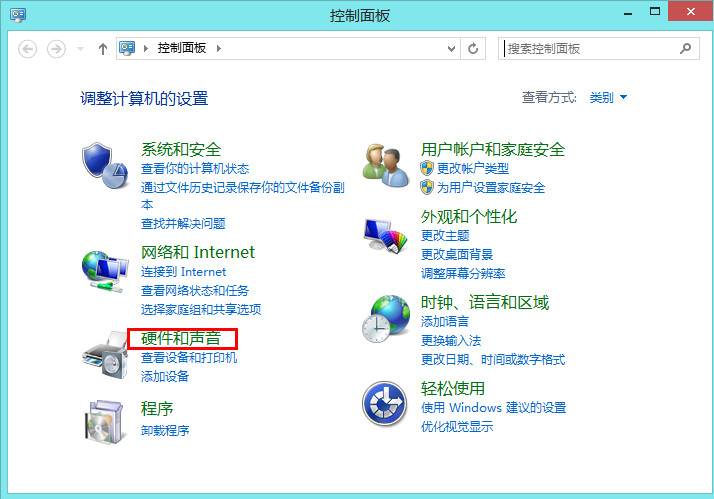The width and height of the screenshot is (714, 499).
Task: Maximize the 控制面板 window
Action: pyautogui.click(x=655, y=12)
